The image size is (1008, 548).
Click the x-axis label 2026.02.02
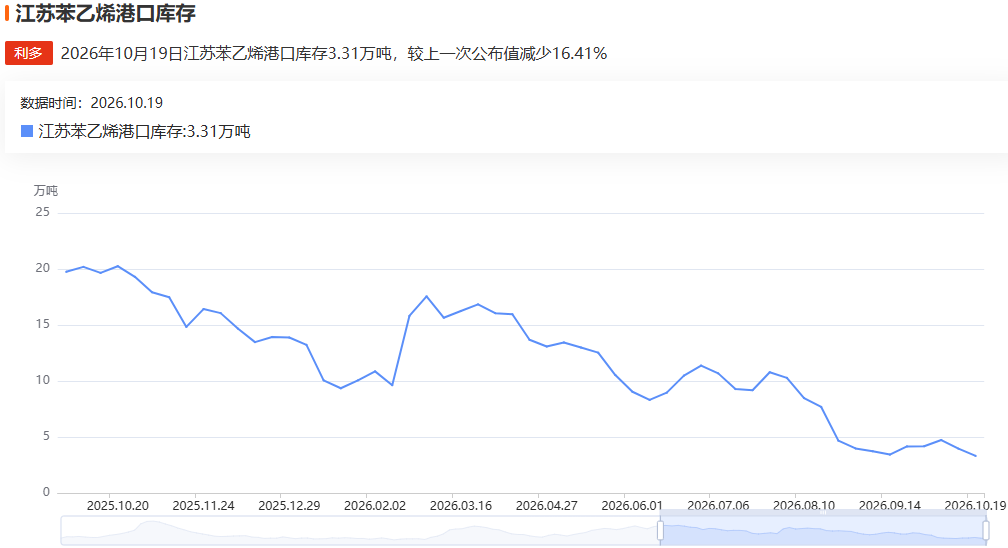tap(375, 506)
